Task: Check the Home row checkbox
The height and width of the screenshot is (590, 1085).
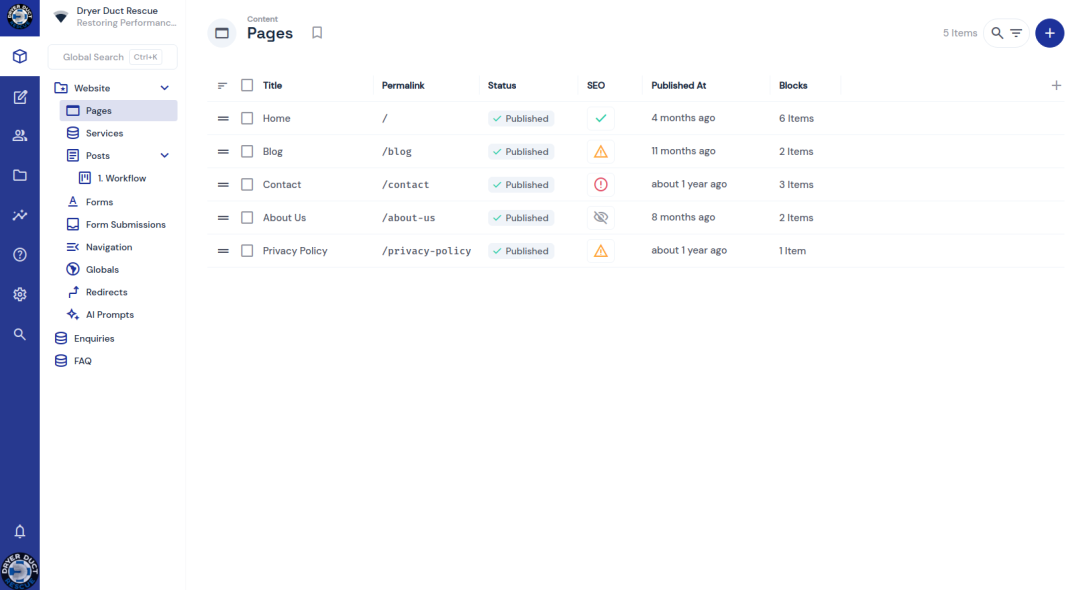Action: (247, 118)
